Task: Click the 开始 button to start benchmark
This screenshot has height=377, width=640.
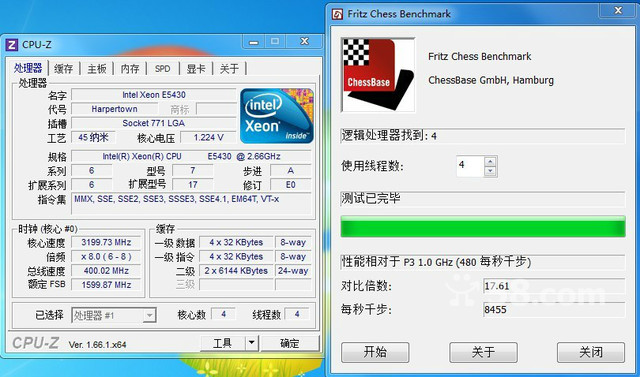Action: [x=375, y=352]
